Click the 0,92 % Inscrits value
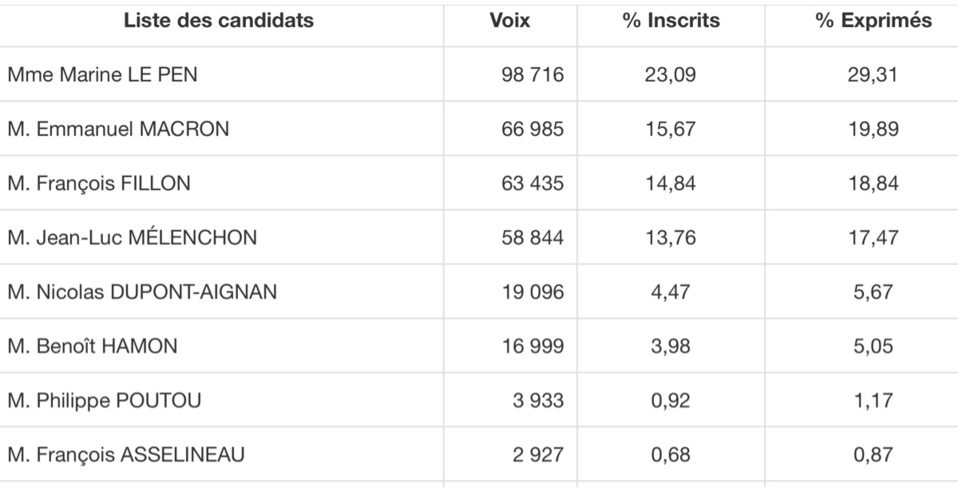 672,401
